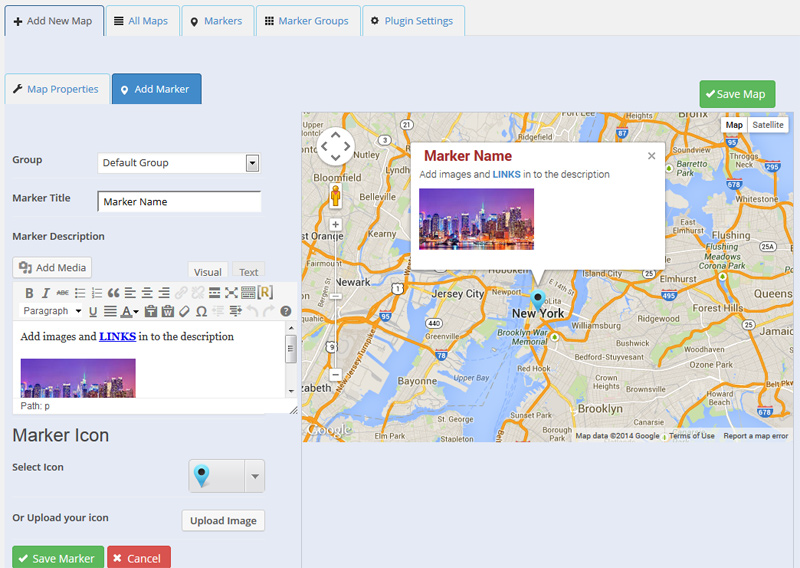Increase the paragraph indent
The width and height of the screenshot is (800, 568).
click(235, 311)
